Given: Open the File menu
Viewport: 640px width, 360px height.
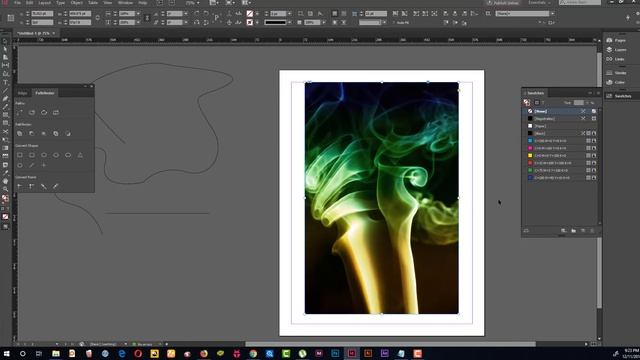Looking at the screenshot, I should 18,3.
